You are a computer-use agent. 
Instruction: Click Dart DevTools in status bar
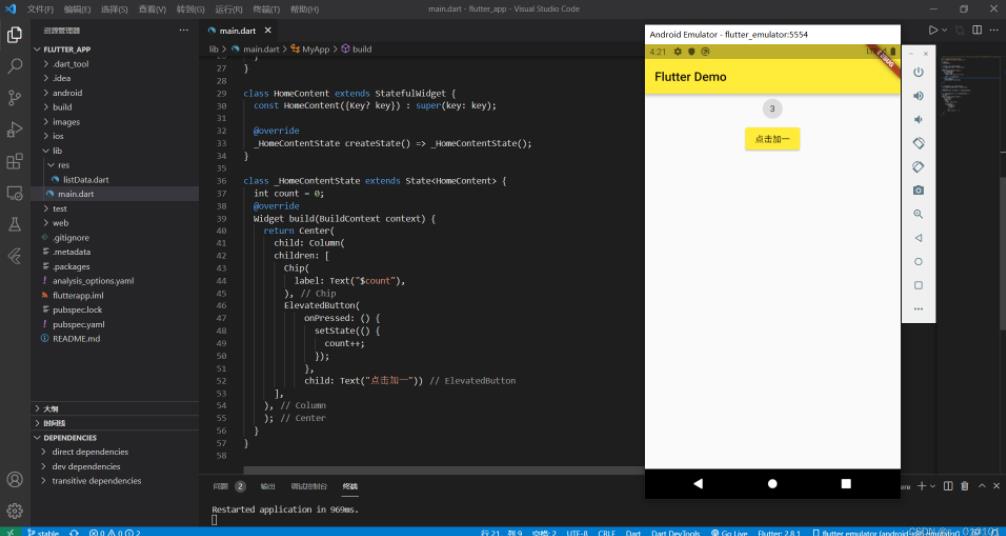pyautogui.click(x=675, y=532)
